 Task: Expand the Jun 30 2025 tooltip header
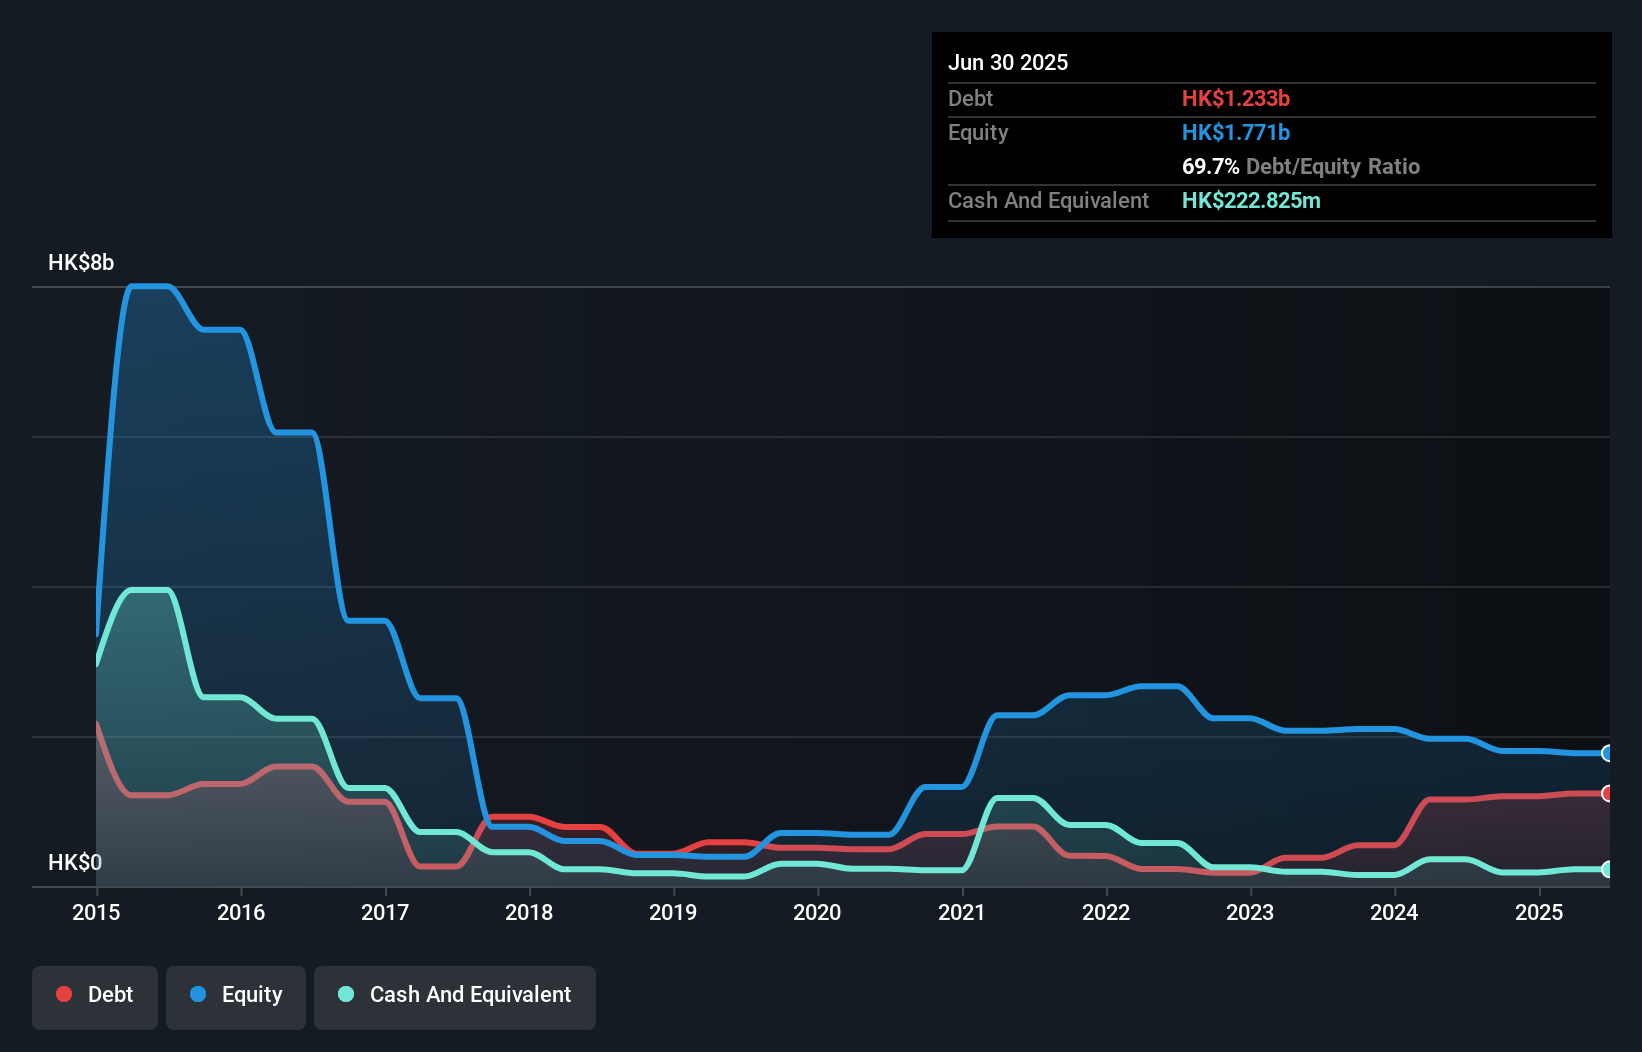(1008, 62)
